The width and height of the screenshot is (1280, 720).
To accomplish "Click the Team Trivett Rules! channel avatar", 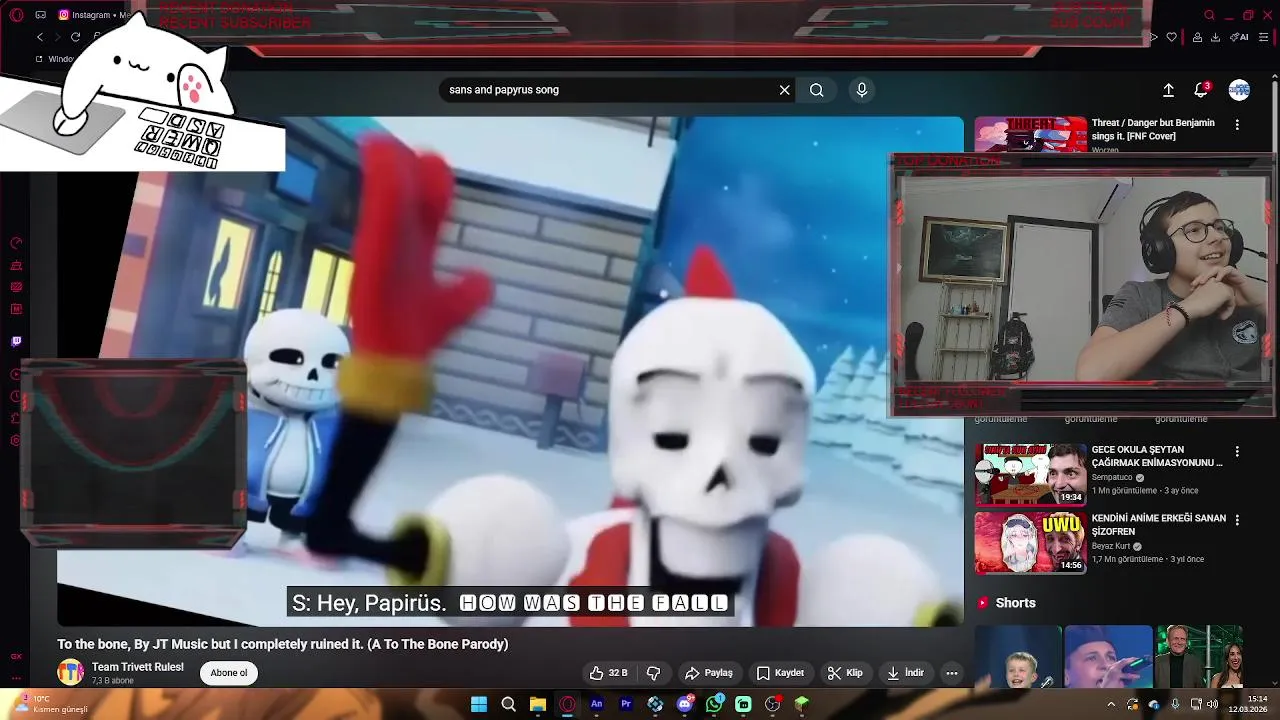I will point(70,673).
